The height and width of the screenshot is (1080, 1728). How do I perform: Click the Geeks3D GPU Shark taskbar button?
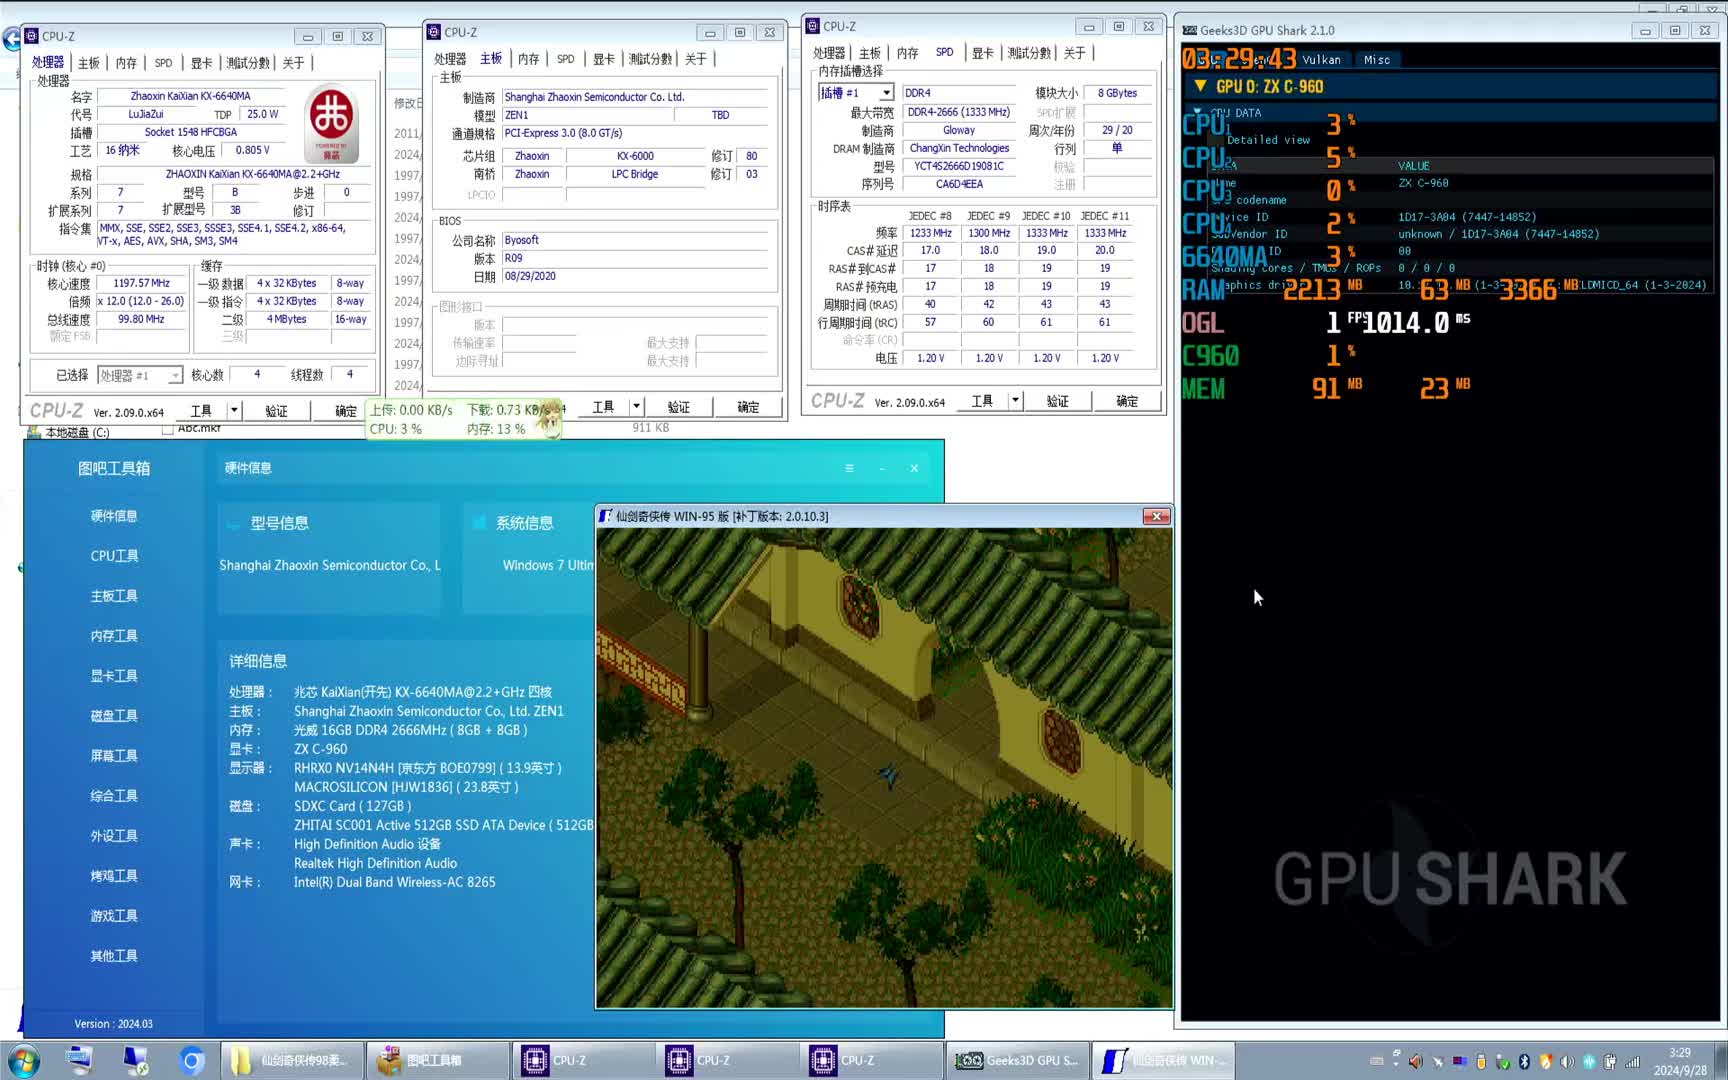[1018, 1060]
